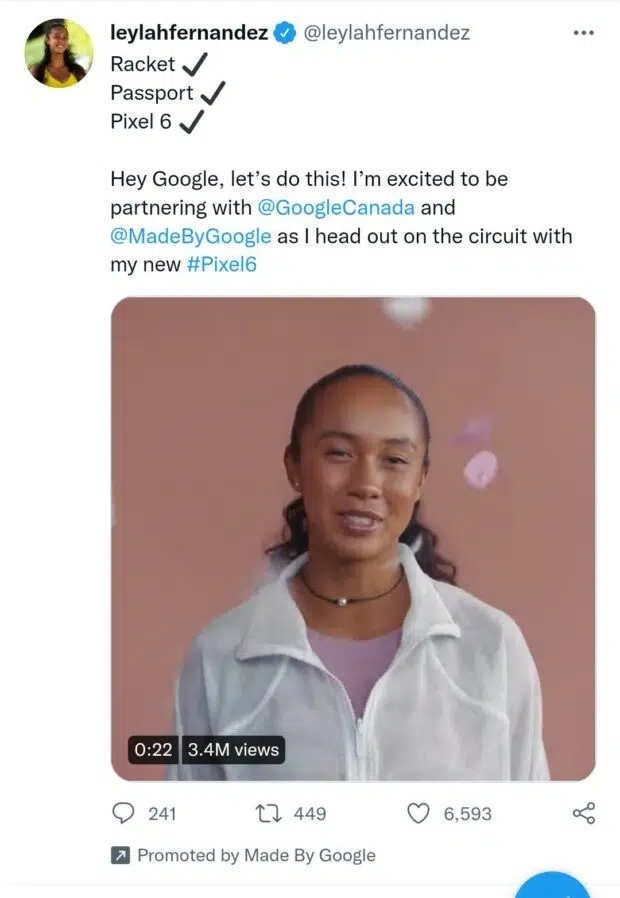Click the Promoted arrow icon
The height and width of the screenshot is (898, 620).
(x=120, y=856)
